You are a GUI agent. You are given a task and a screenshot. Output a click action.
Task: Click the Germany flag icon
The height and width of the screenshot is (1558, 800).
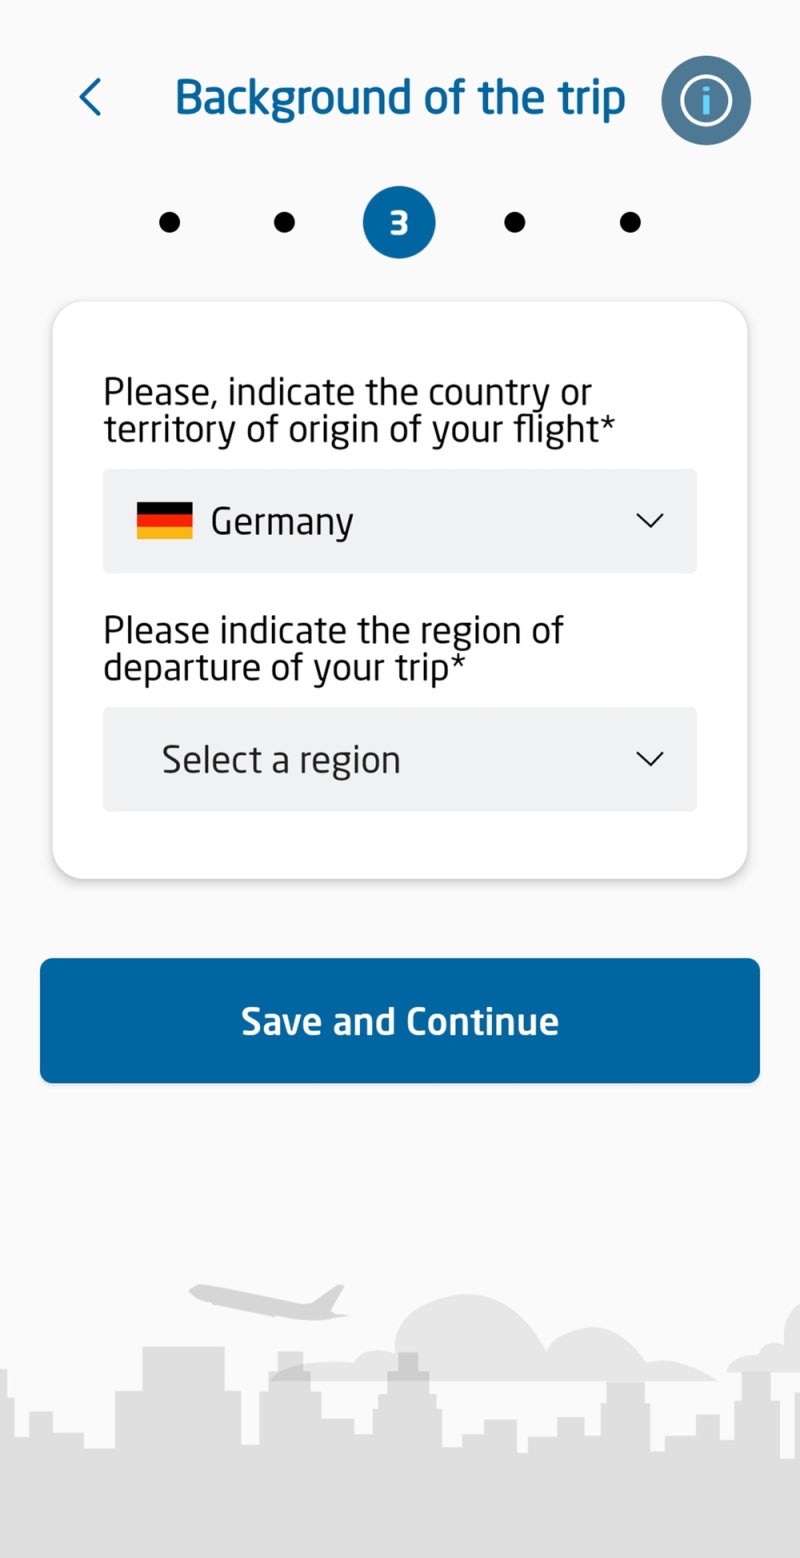tap(164, 521)
